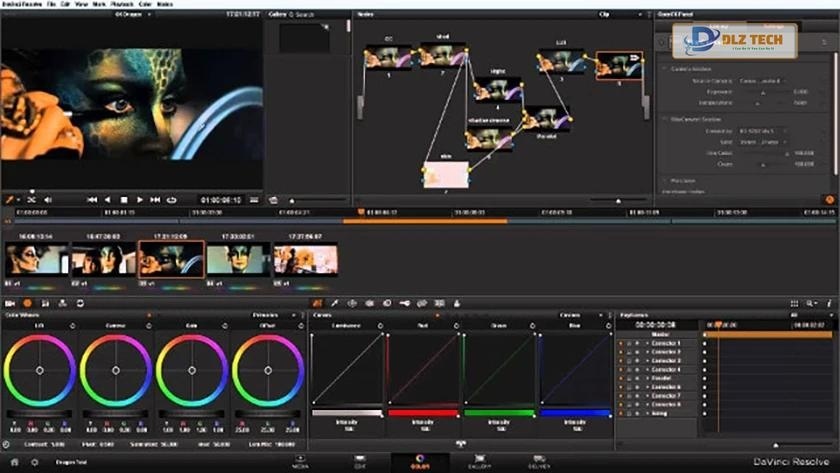Select node 1 in node editor
Screen dimensions: 840x473
pos(387,58)
